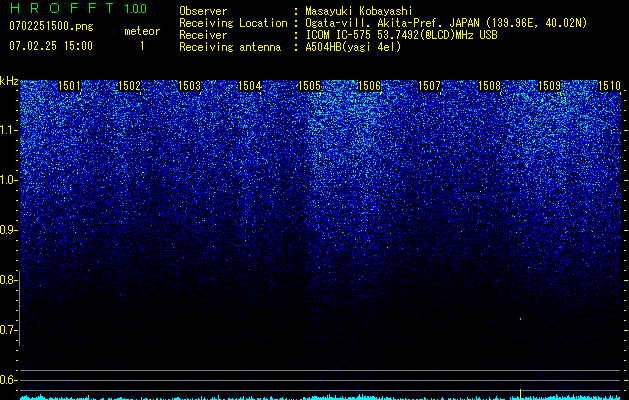The height and width of the screenshot is (400, 629).
Task: Click the 1502 time marker
Action: click(130, 85)
